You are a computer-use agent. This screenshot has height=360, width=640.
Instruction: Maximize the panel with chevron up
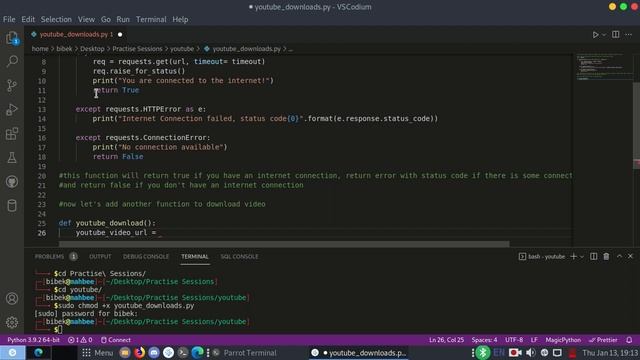pos(619,256)
